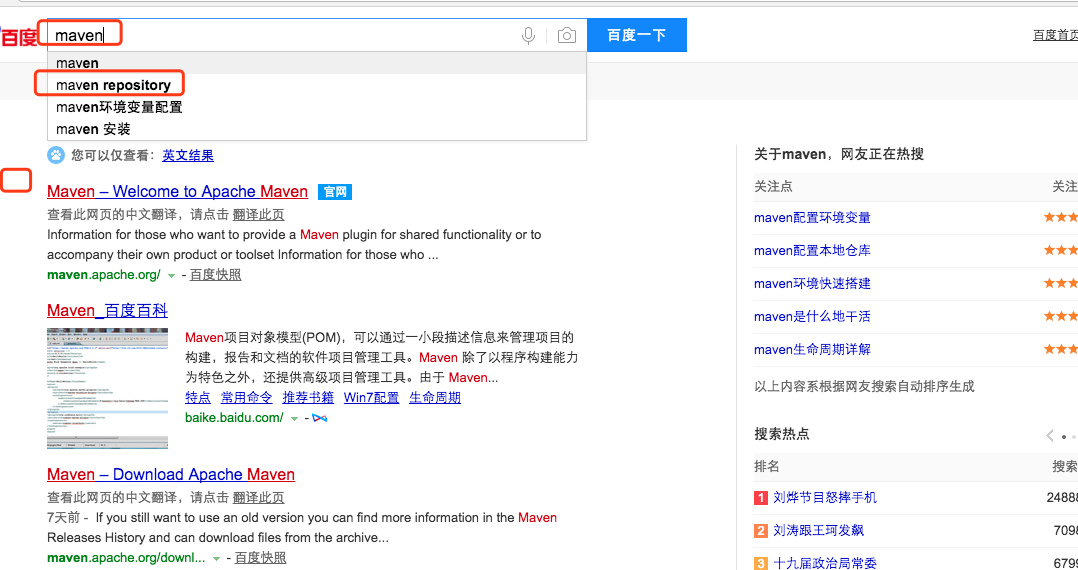
Task: Click the 英文结果 link
Action: (x=188, y=155)
